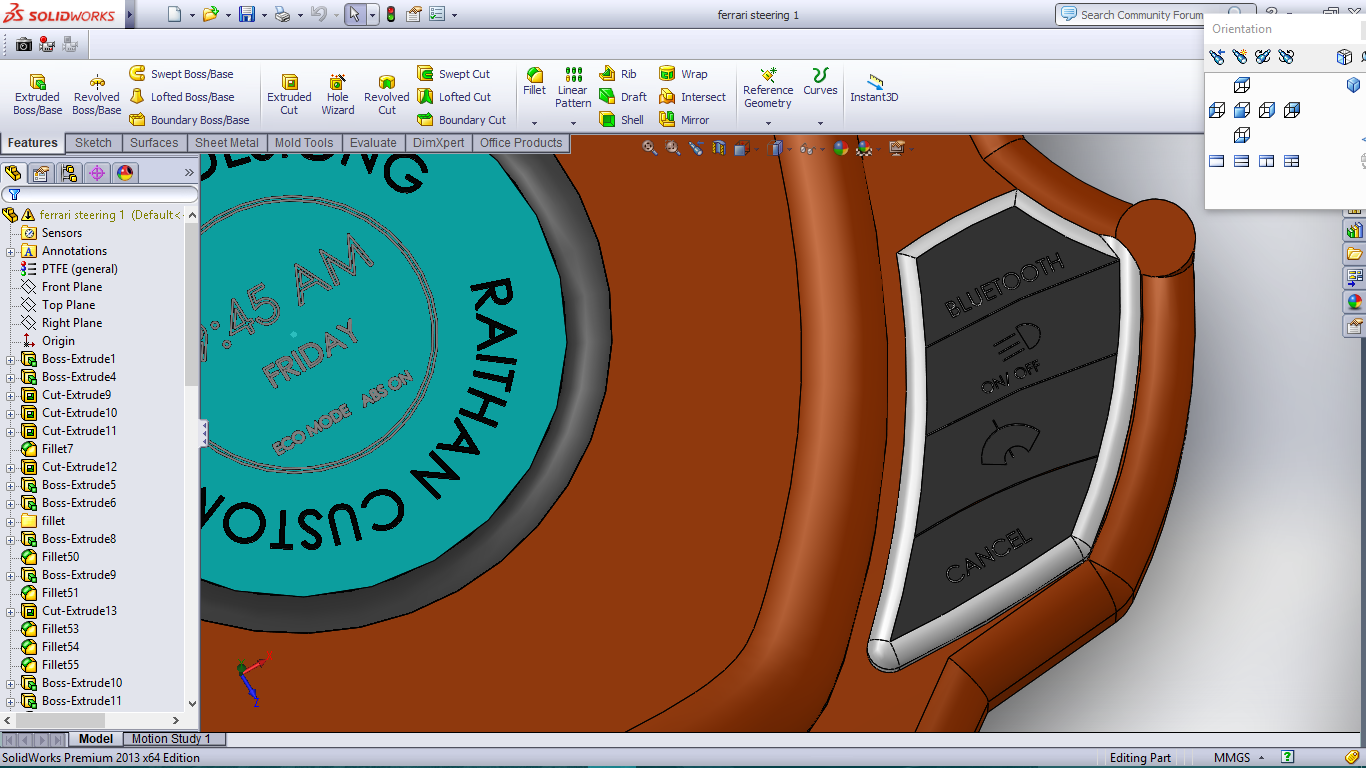Open dropdown arrow beside Save

click(264, 15)
